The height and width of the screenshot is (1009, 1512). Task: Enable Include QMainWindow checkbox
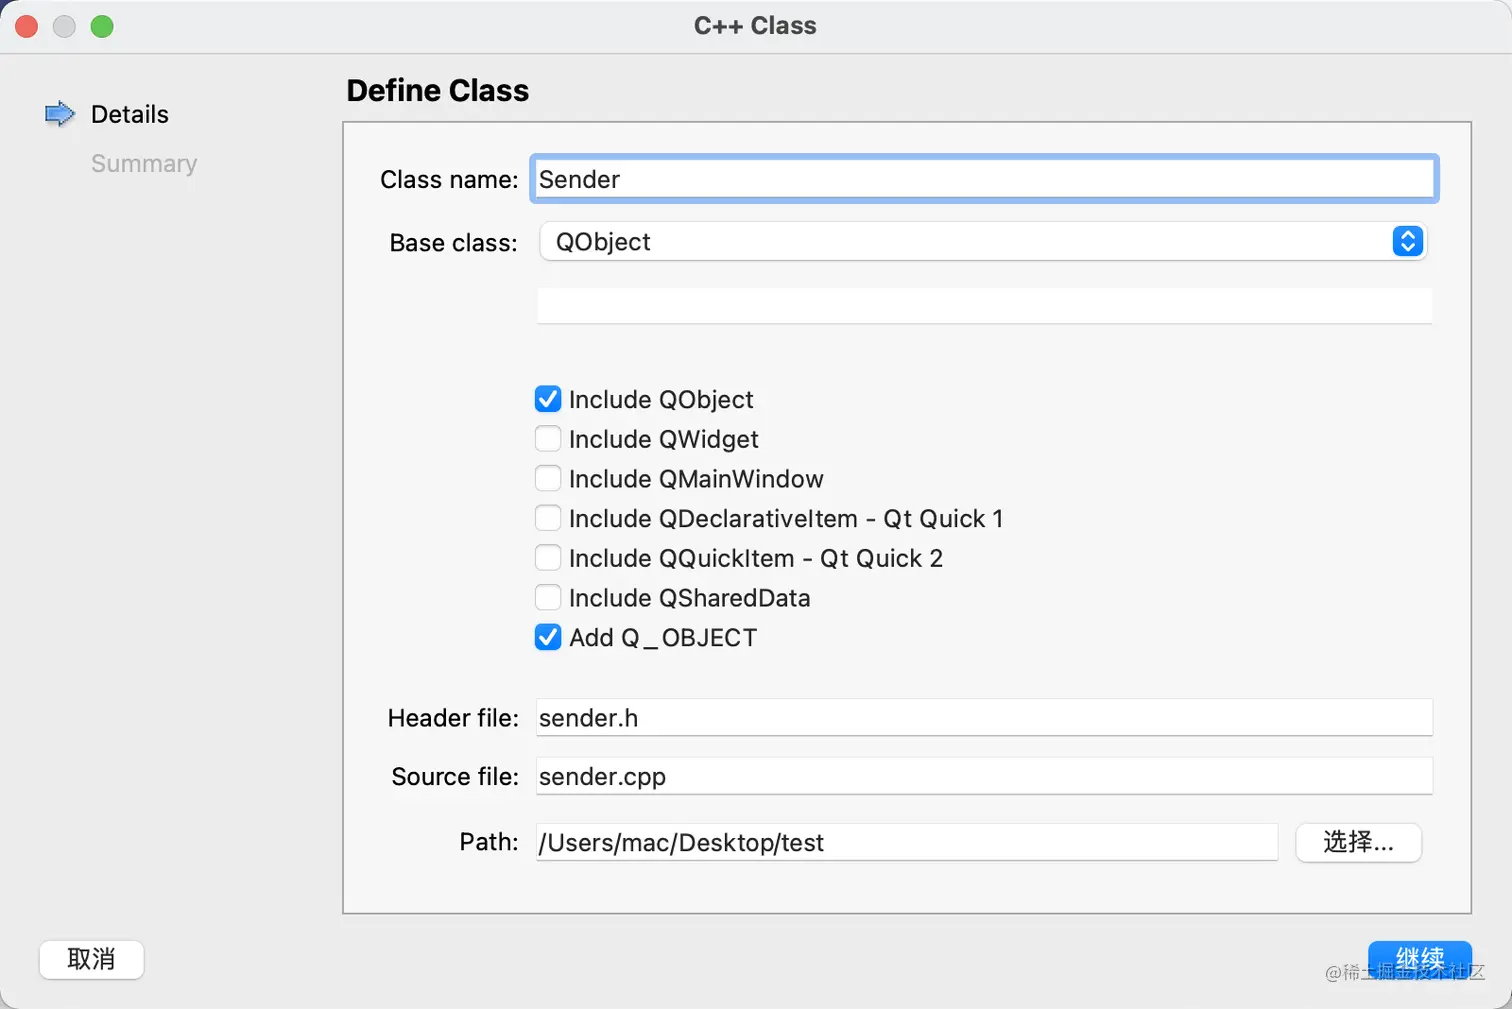pyautogui.click(x=548, y=478)
